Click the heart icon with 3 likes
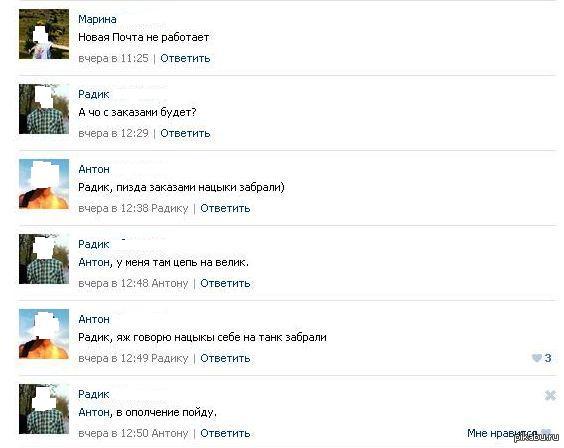 tap(537, 358)
